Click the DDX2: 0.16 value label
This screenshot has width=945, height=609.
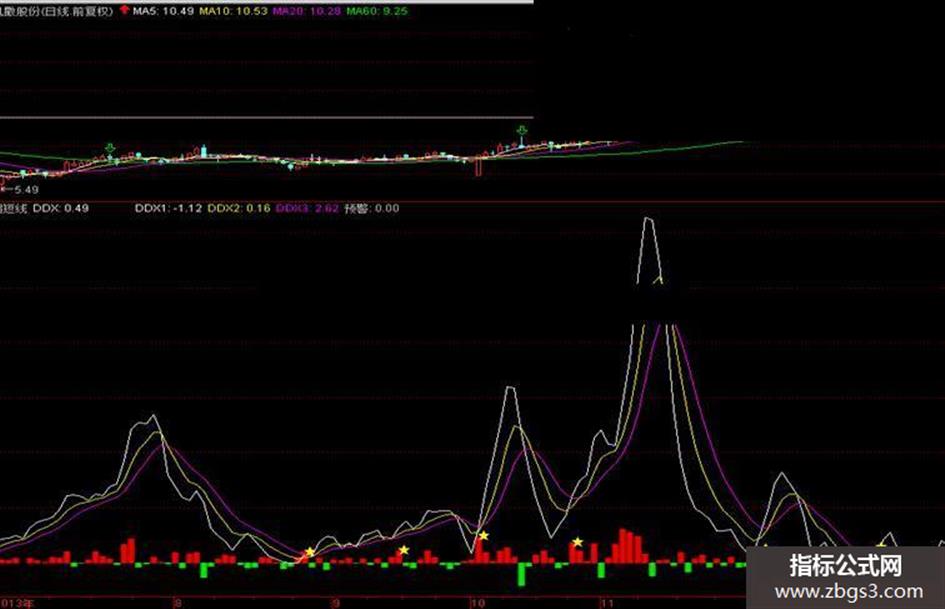239,208
